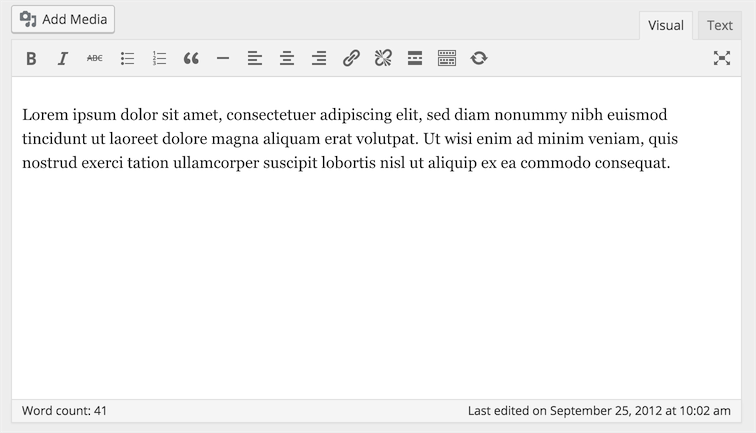Click the circular arrows refresh icon
This screenshot has width=756, height=433.
479,59
